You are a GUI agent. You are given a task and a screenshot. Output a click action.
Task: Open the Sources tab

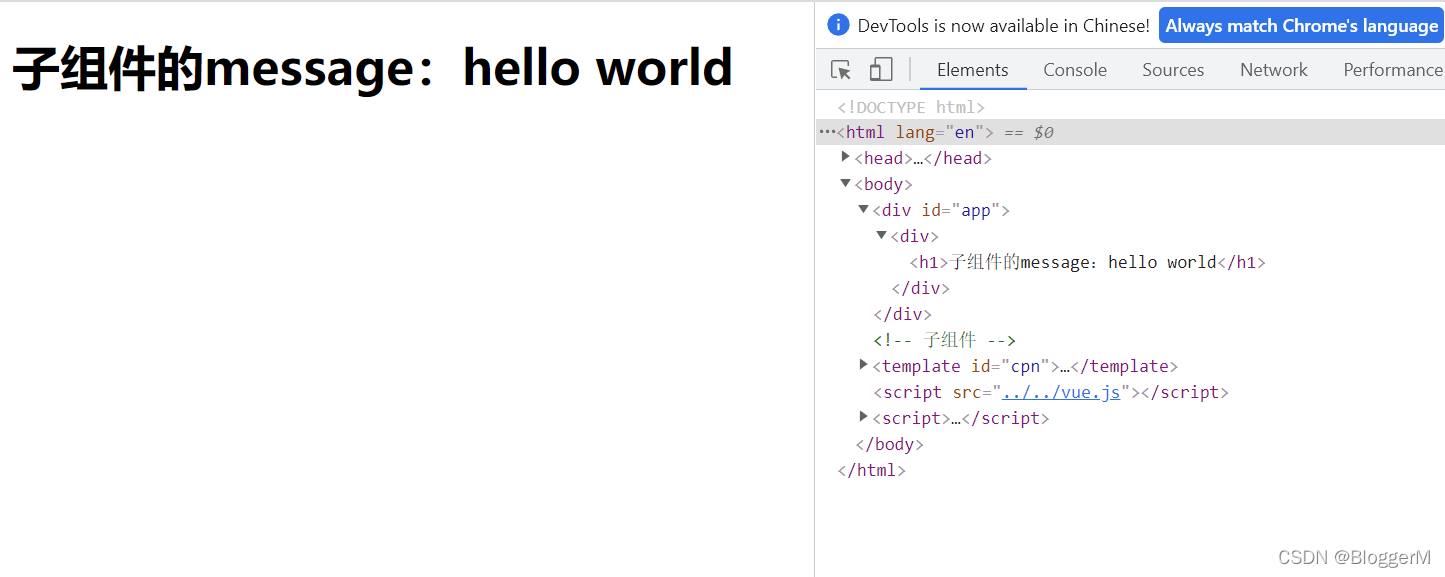(1173, 70)
